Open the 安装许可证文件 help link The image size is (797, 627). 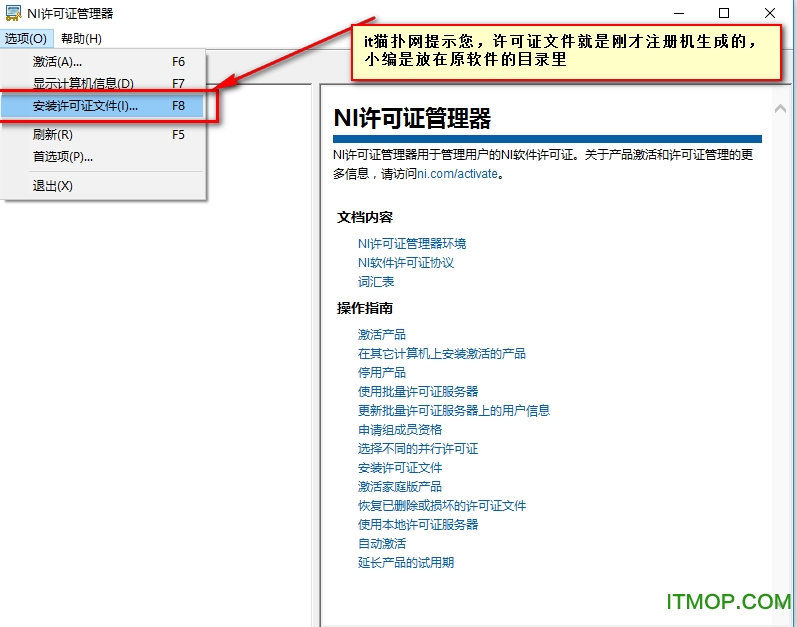pyautogui.click(x=400, y=467)
